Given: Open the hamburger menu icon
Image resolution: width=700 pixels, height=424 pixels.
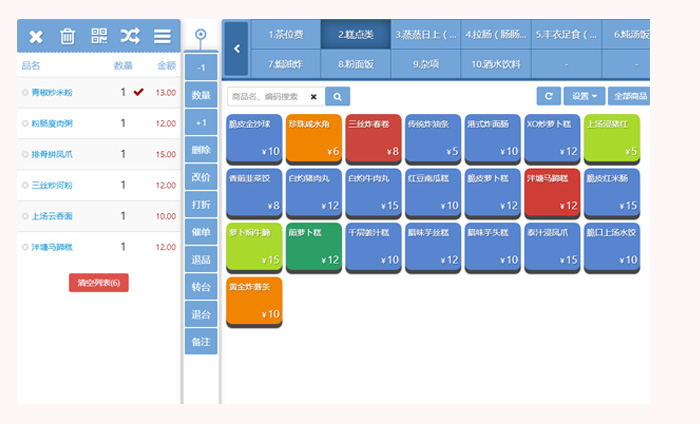Looking at the screenshot, I should tap(162, 36).
